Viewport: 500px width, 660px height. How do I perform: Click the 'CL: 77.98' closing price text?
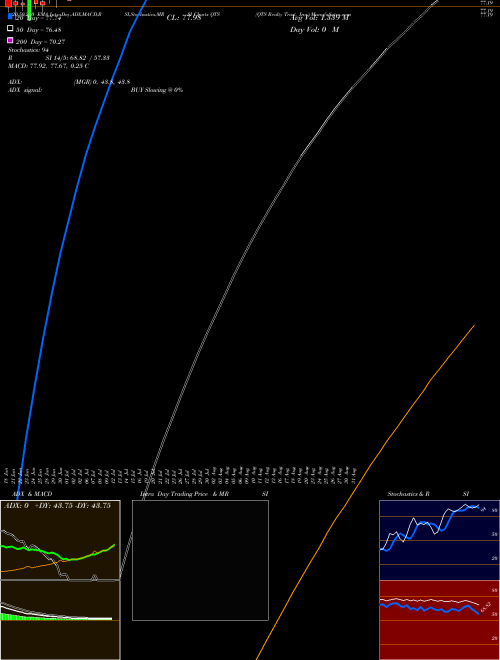(184, 18)
